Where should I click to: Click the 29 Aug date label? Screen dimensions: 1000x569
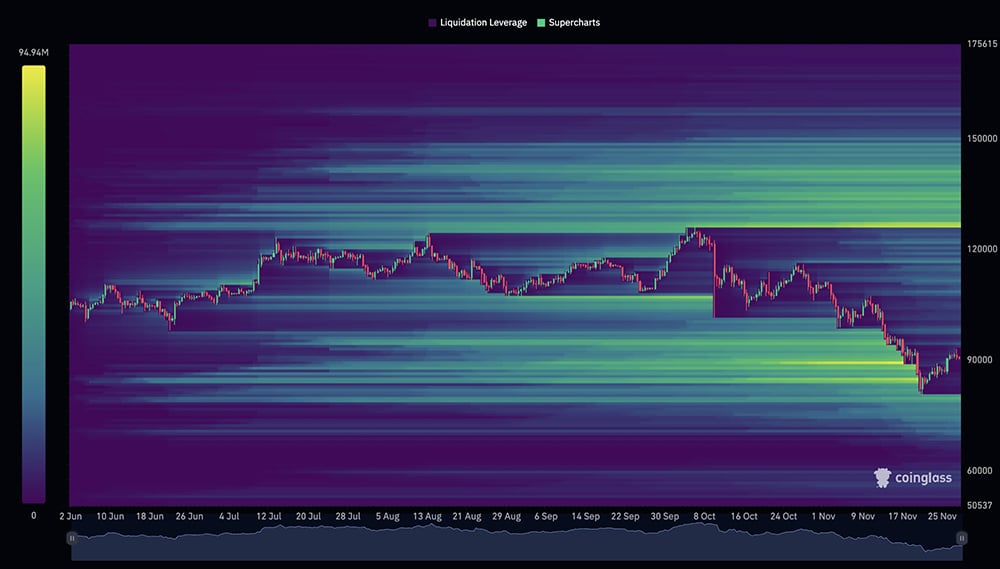pyautogui.click(x=506, y=517)
